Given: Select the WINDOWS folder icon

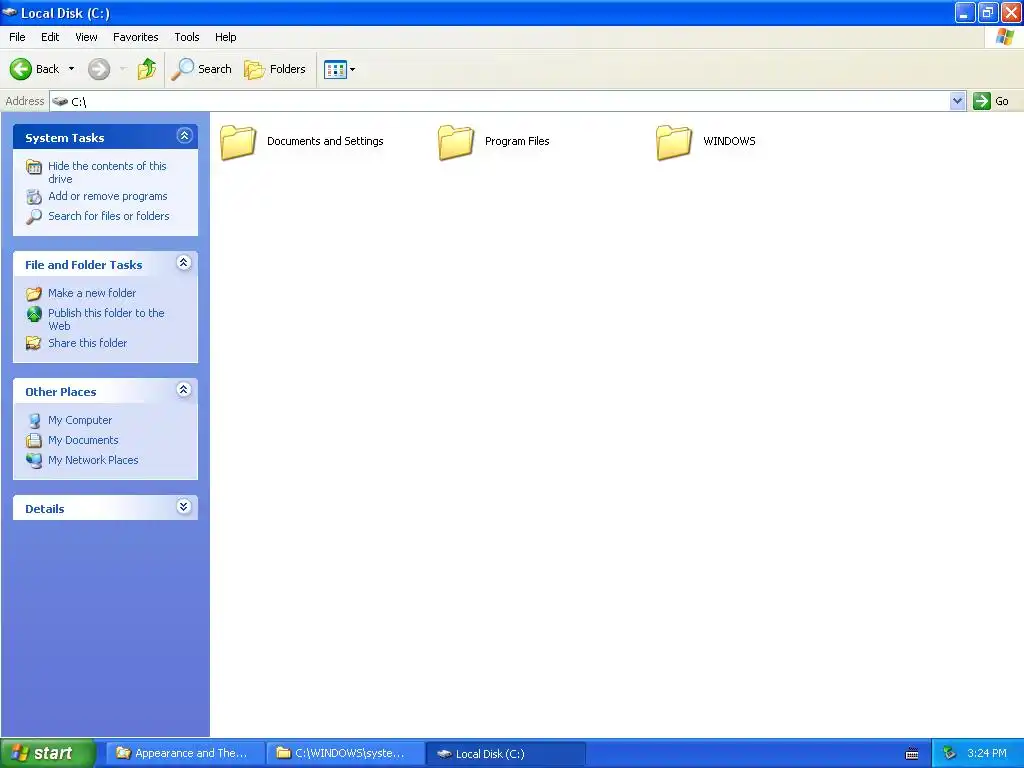Looking at the screenshot, I should coord(674,142).
